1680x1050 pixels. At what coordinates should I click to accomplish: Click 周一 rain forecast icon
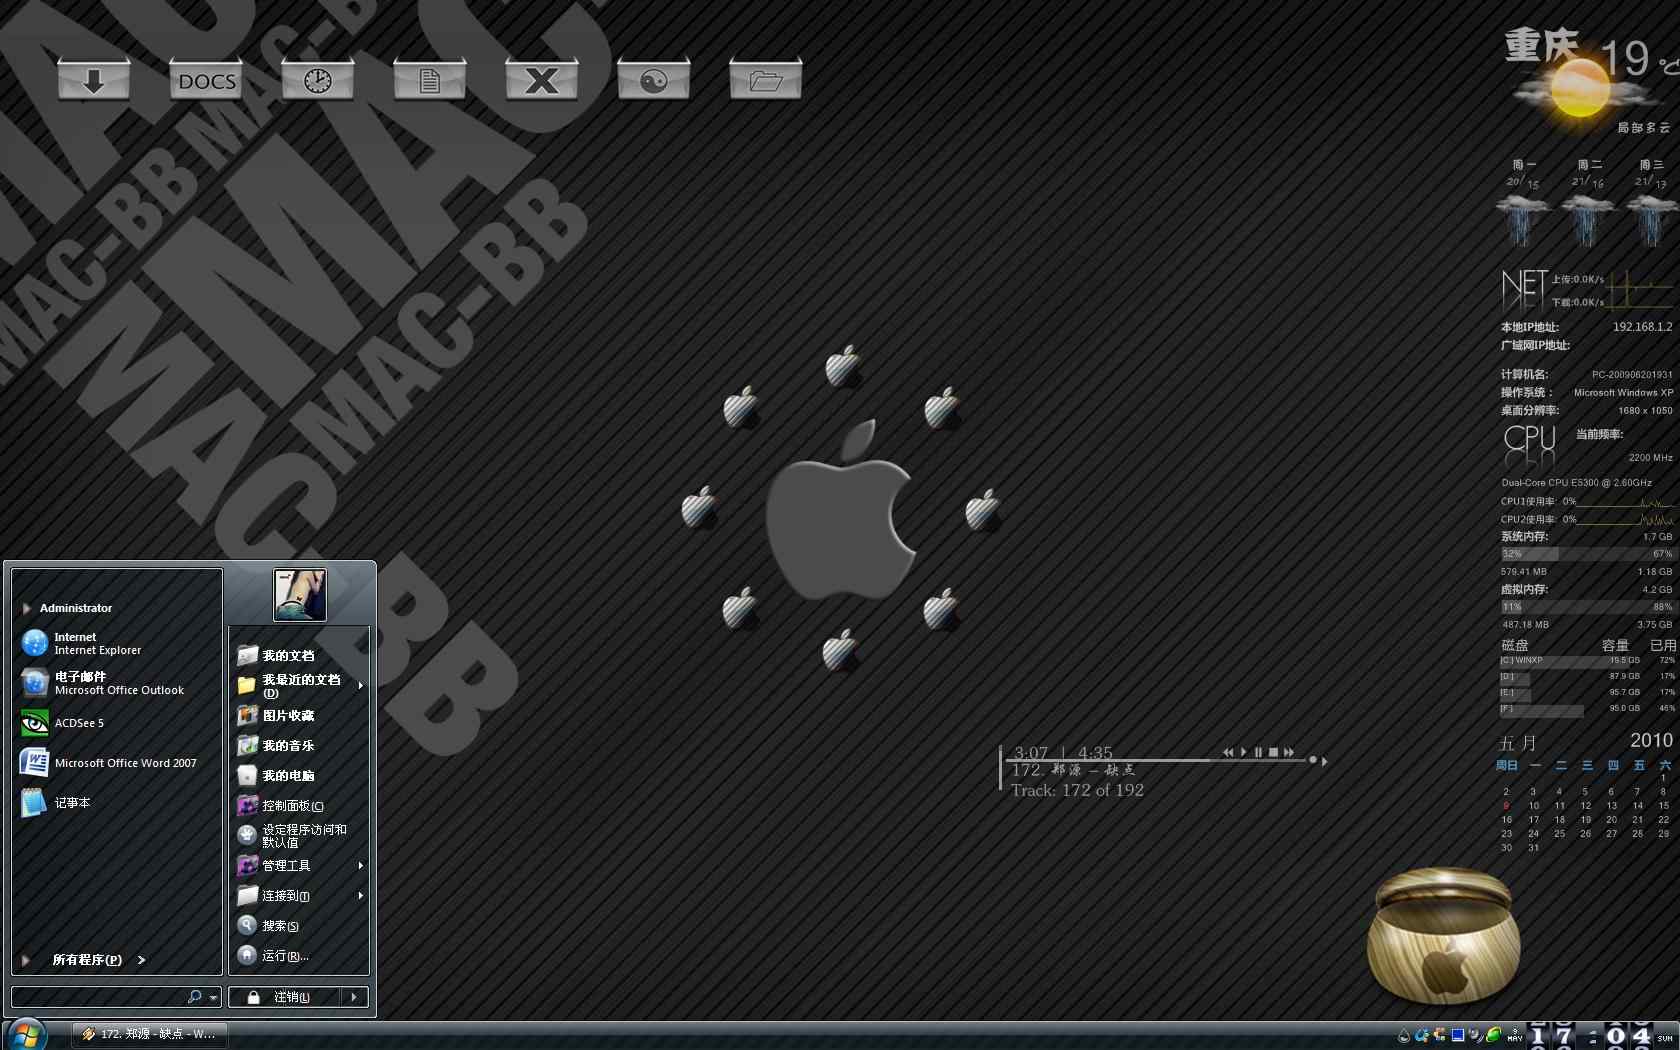(x=1522, y=218)
